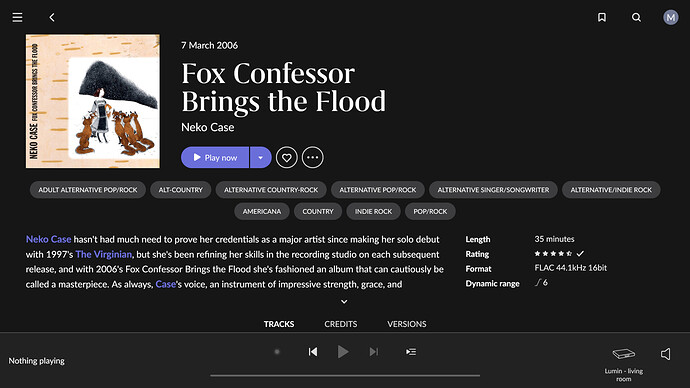Click the 7 March 2006 release date
Screen dimensions: 690x388
(x=209, y=45)
